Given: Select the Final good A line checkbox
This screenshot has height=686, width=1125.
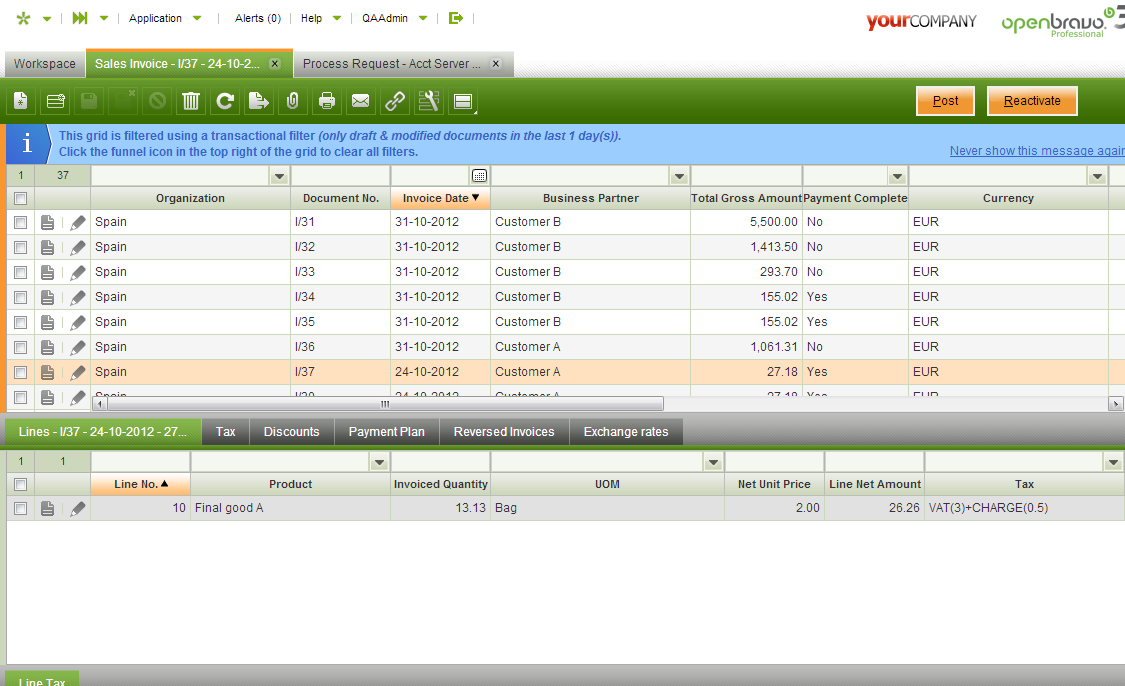Looking at the screenshot, I should (x=20, y=508).
